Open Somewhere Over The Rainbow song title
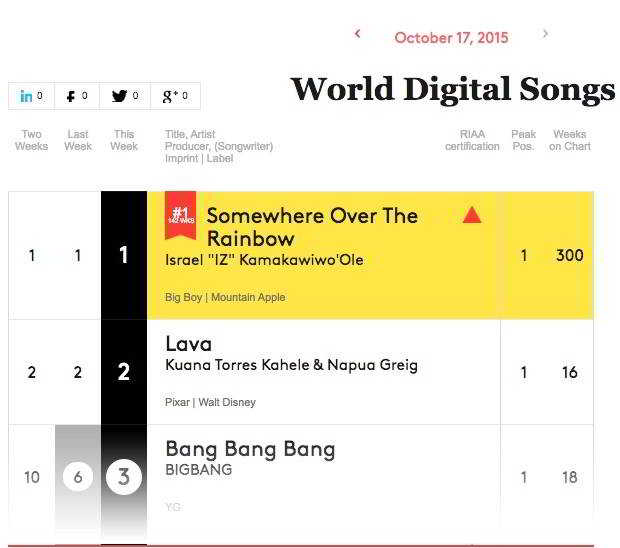The width and height of the screenshot is (620, 548). click(312, 227)
